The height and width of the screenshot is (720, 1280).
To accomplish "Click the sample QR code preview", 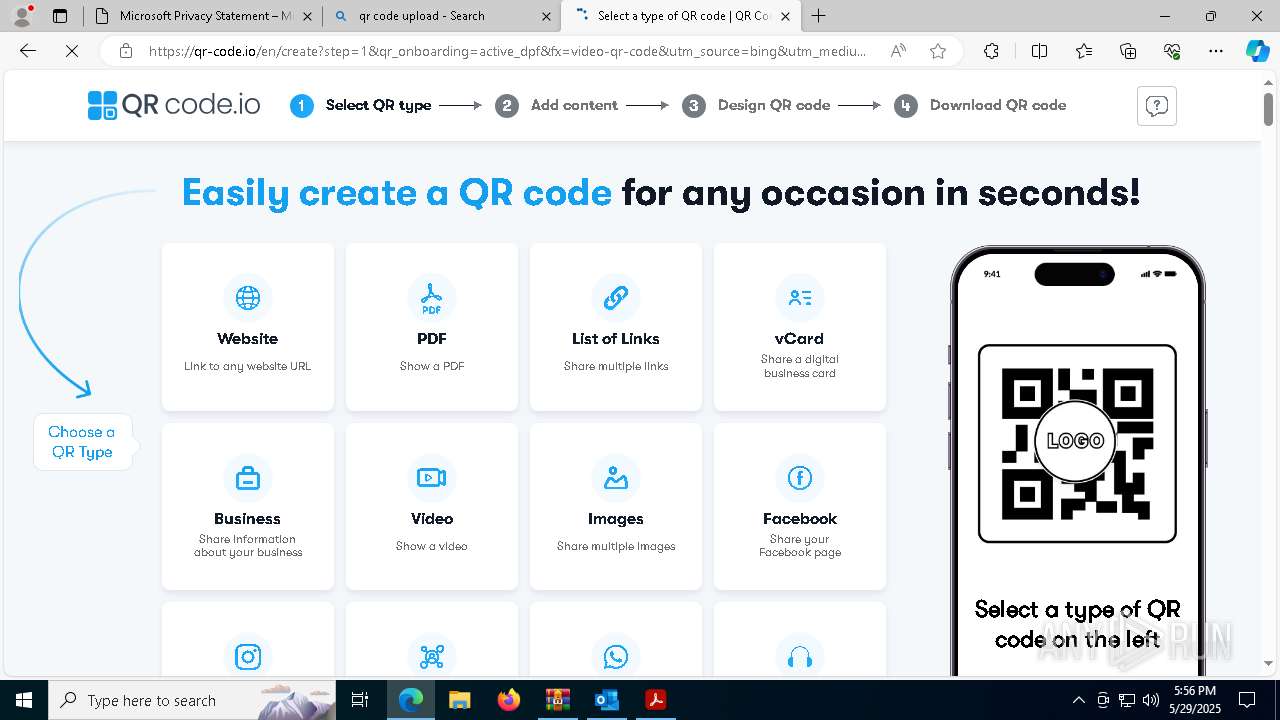I will (1077, 443).
